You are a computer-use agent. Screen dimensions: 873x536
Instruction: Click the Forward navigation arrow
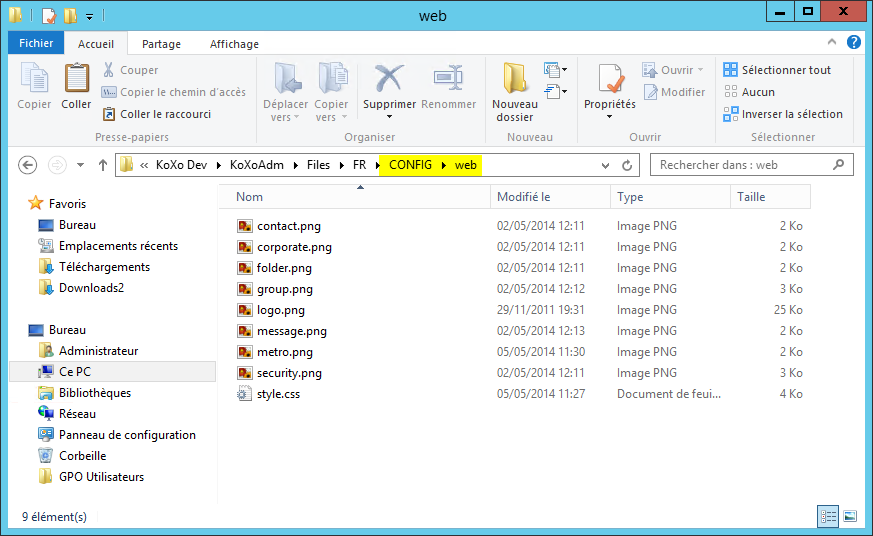point(57,165)
